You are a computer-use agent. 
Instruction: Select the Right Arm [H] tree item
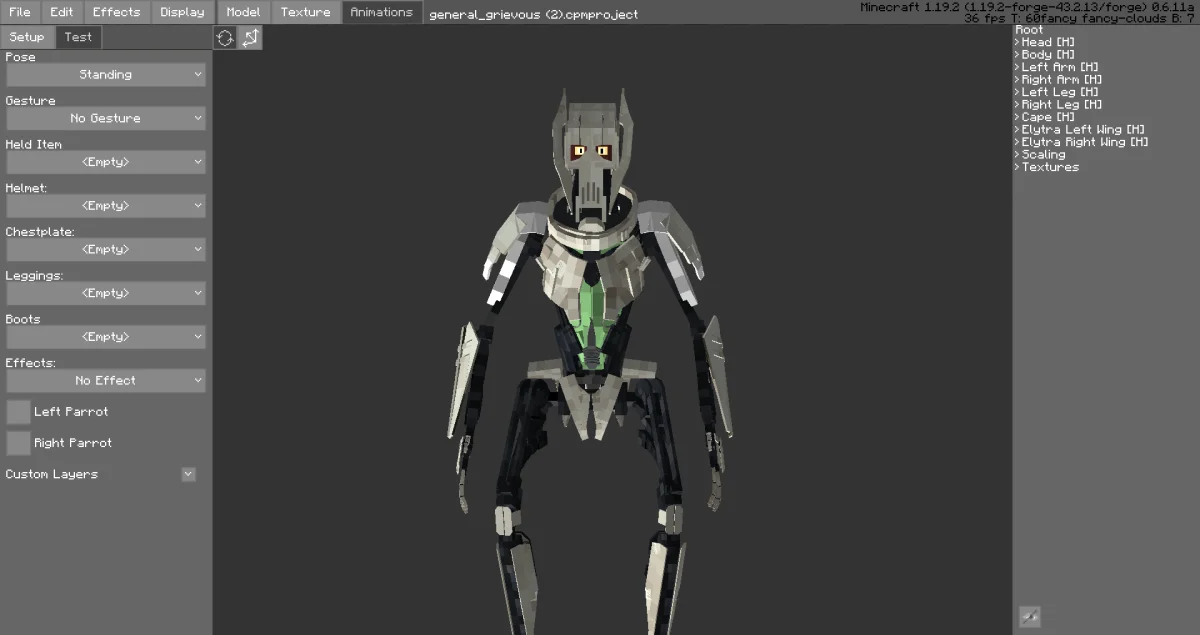coord(1062,80)
